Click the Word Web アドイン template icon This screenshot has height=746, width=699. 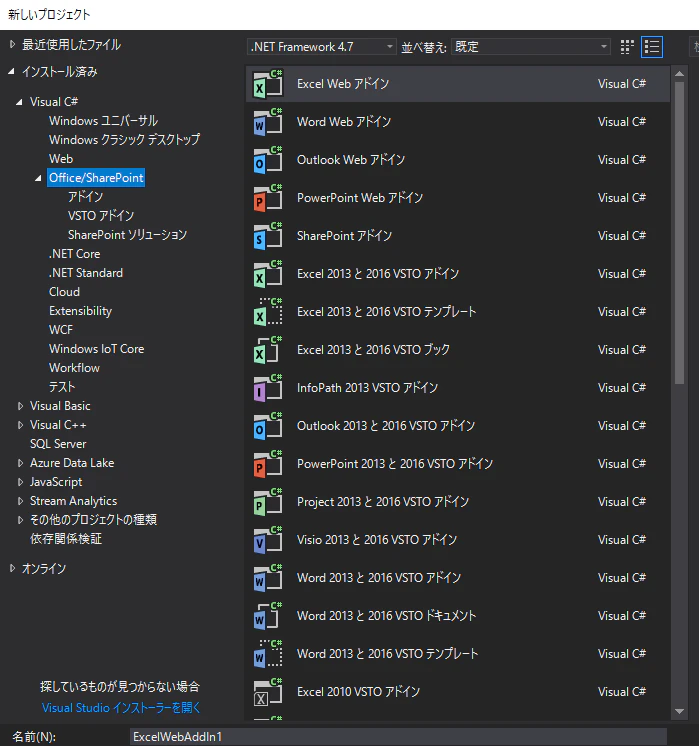click(268, 122)
